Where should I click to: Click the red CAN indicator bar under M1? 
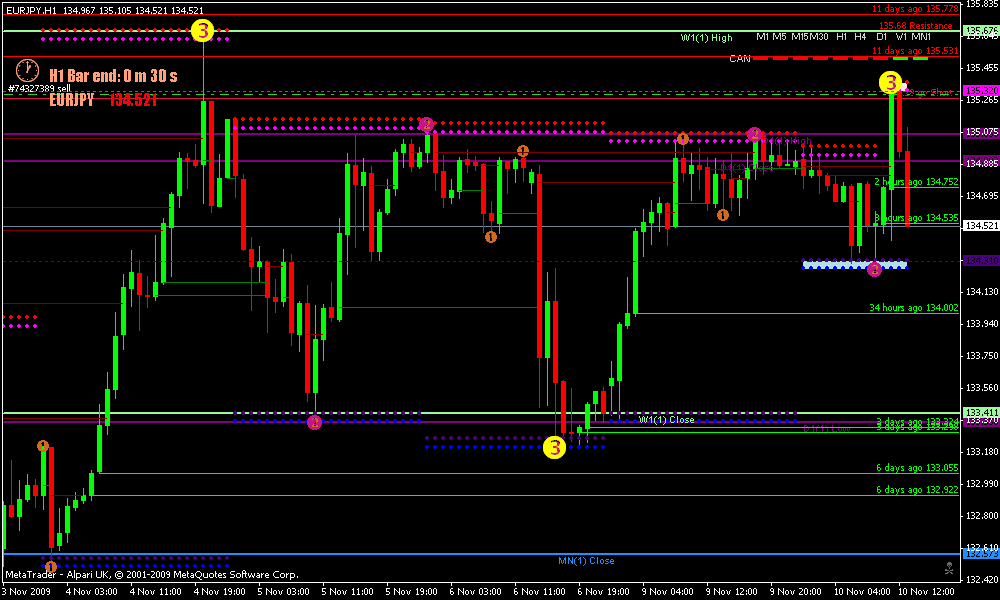click(x=762, y=59)
